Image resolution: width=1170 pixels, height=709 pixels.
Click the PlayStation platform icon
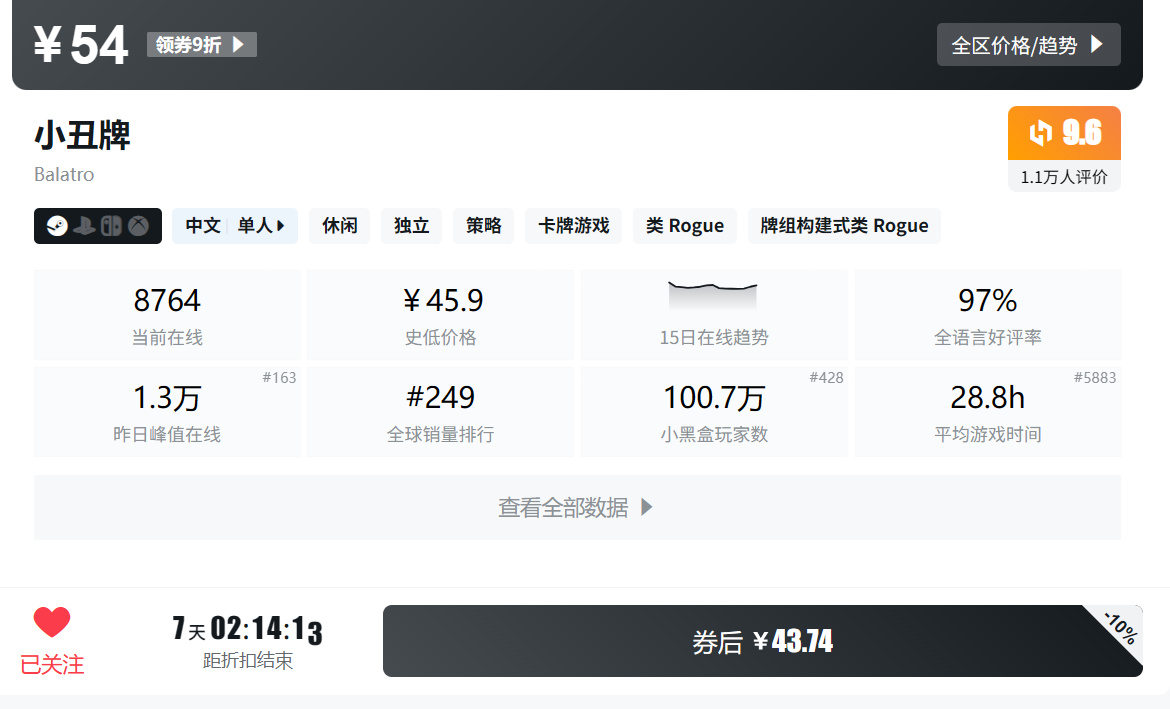(x=84, y=226)
